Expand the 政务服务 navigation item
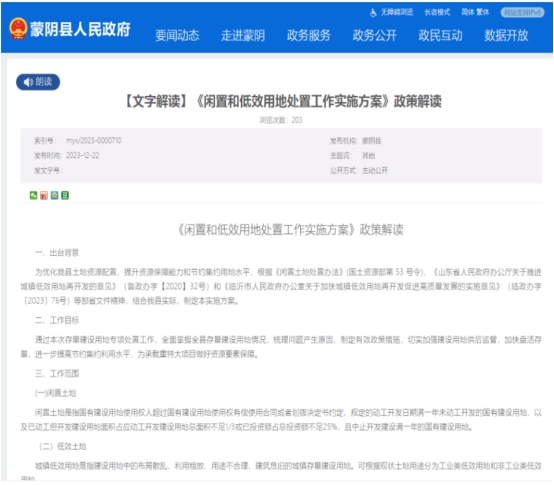The height and width of the screenshot is (485, 554). tap(308, 35)
